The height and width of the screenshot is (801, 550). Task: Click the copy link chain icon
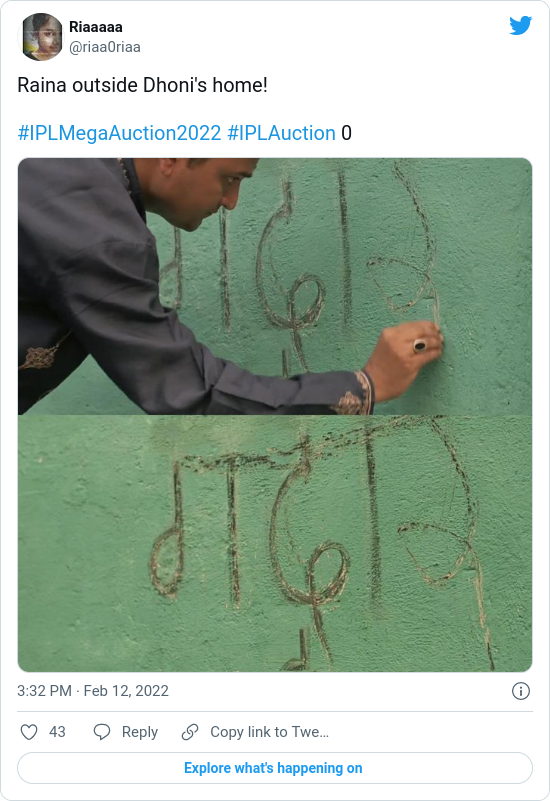point(190,732)
